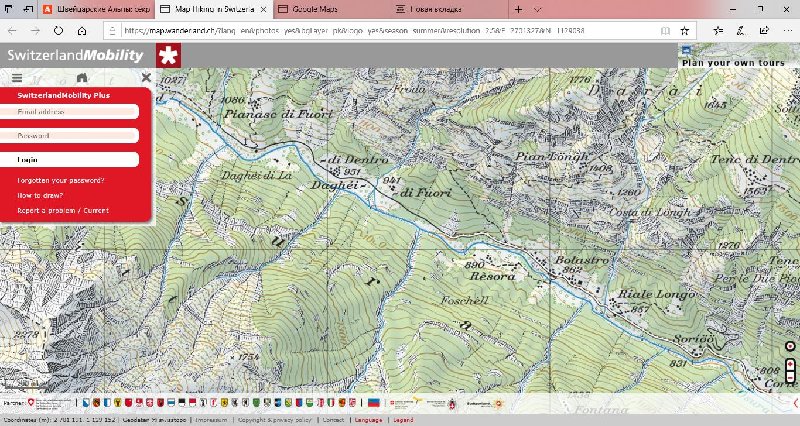Open Report a problem / Comment link

point(63,210)
